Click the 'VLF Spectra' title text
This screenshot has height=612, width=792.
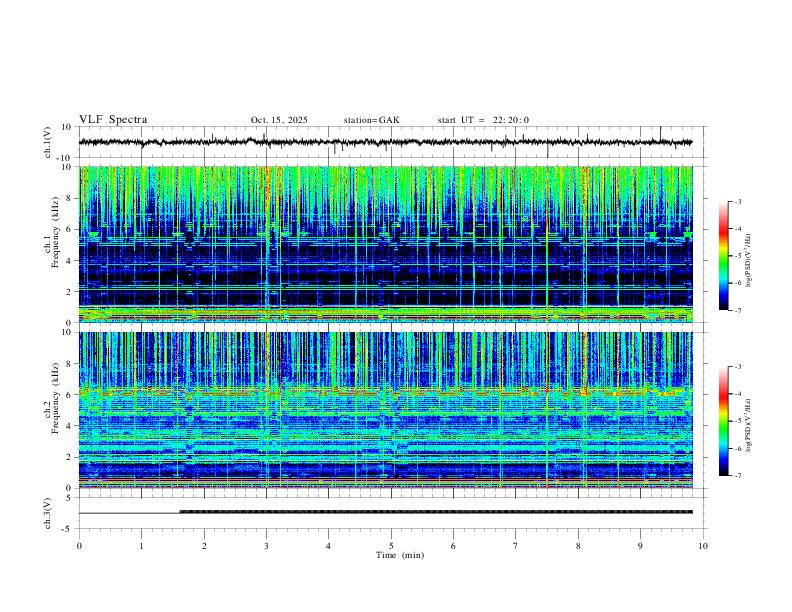pos(113,120)
